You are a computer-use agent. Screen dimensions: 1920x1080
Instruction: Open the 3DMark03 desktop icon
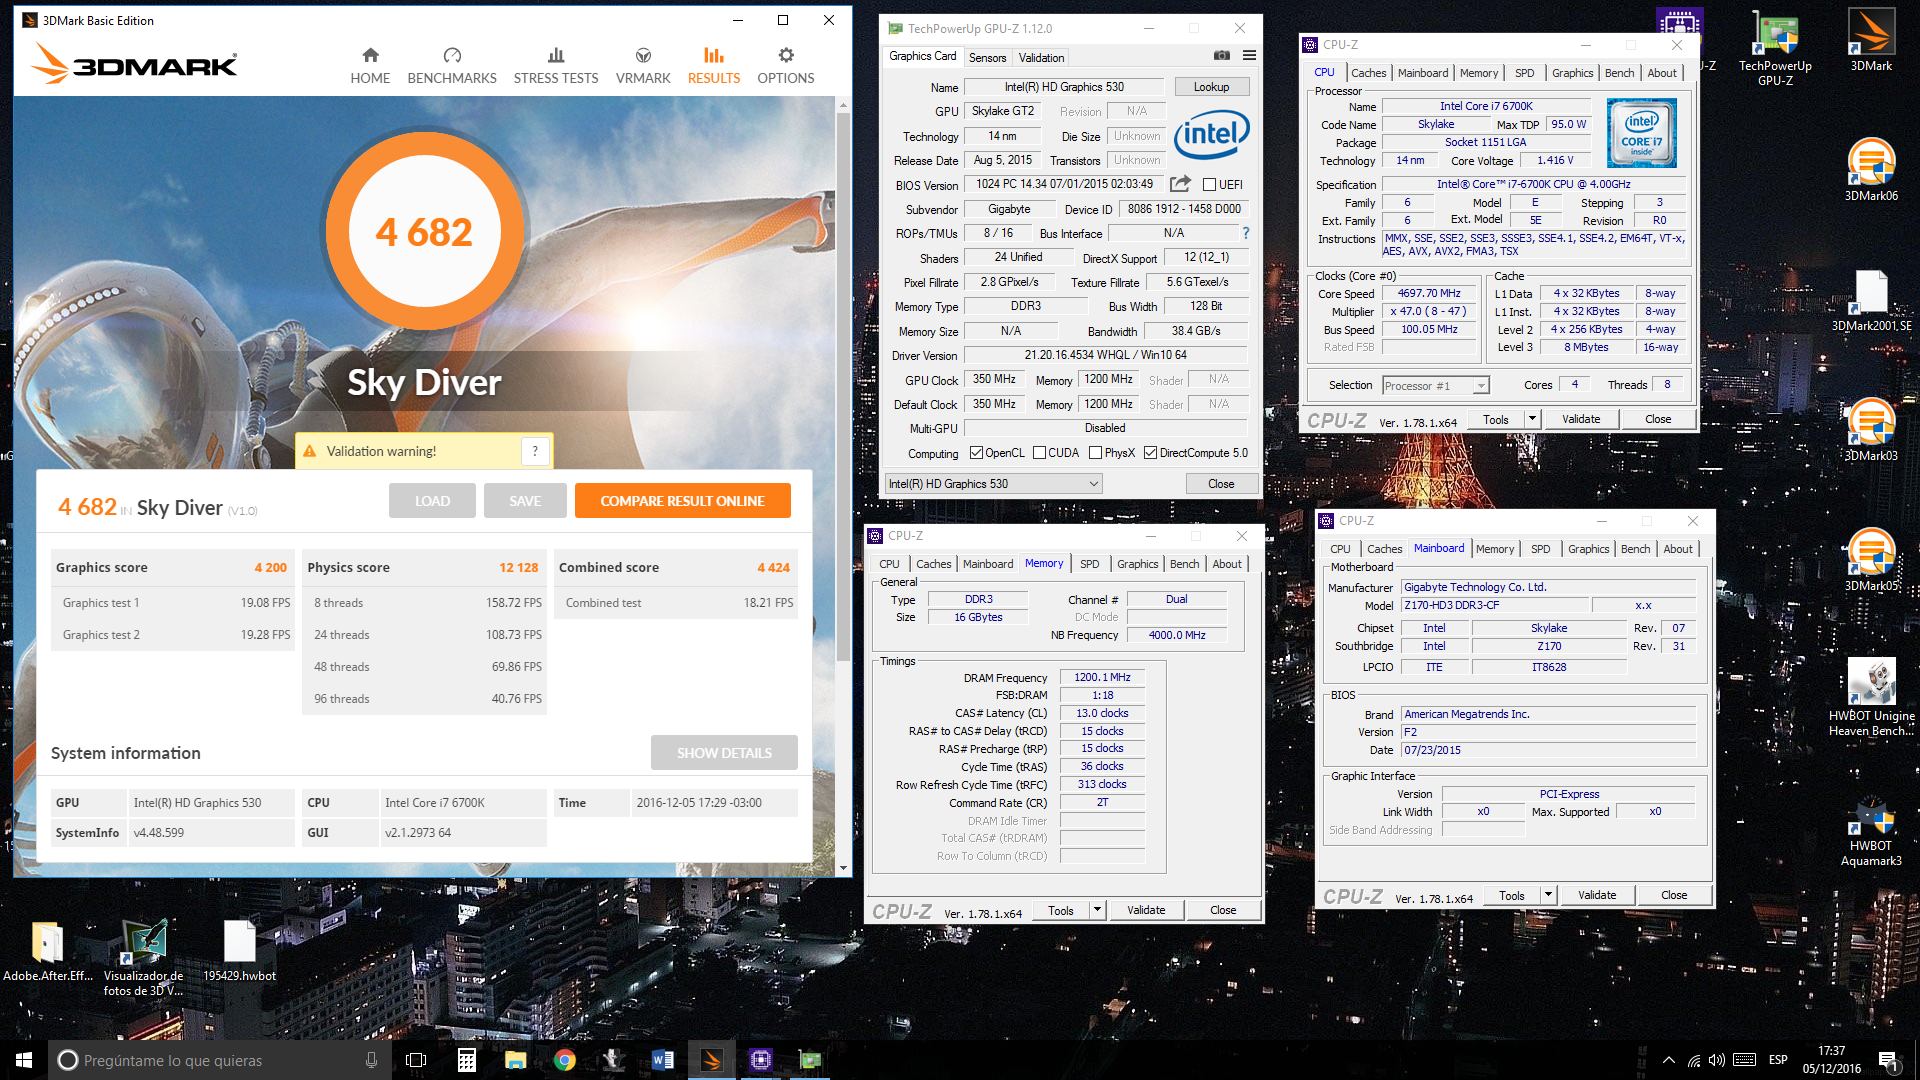[x=1871, y=430]
